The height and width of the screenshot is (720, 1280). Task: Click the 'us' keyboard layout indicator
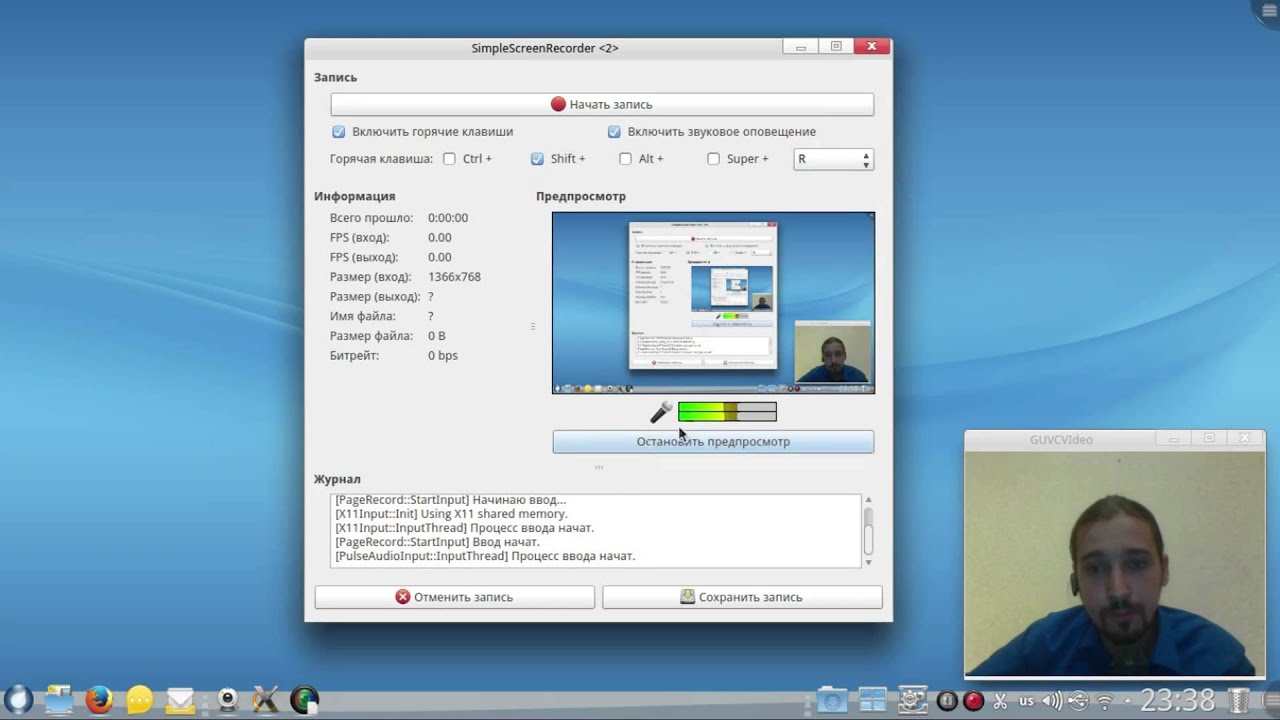click(x=1026, y=701)
